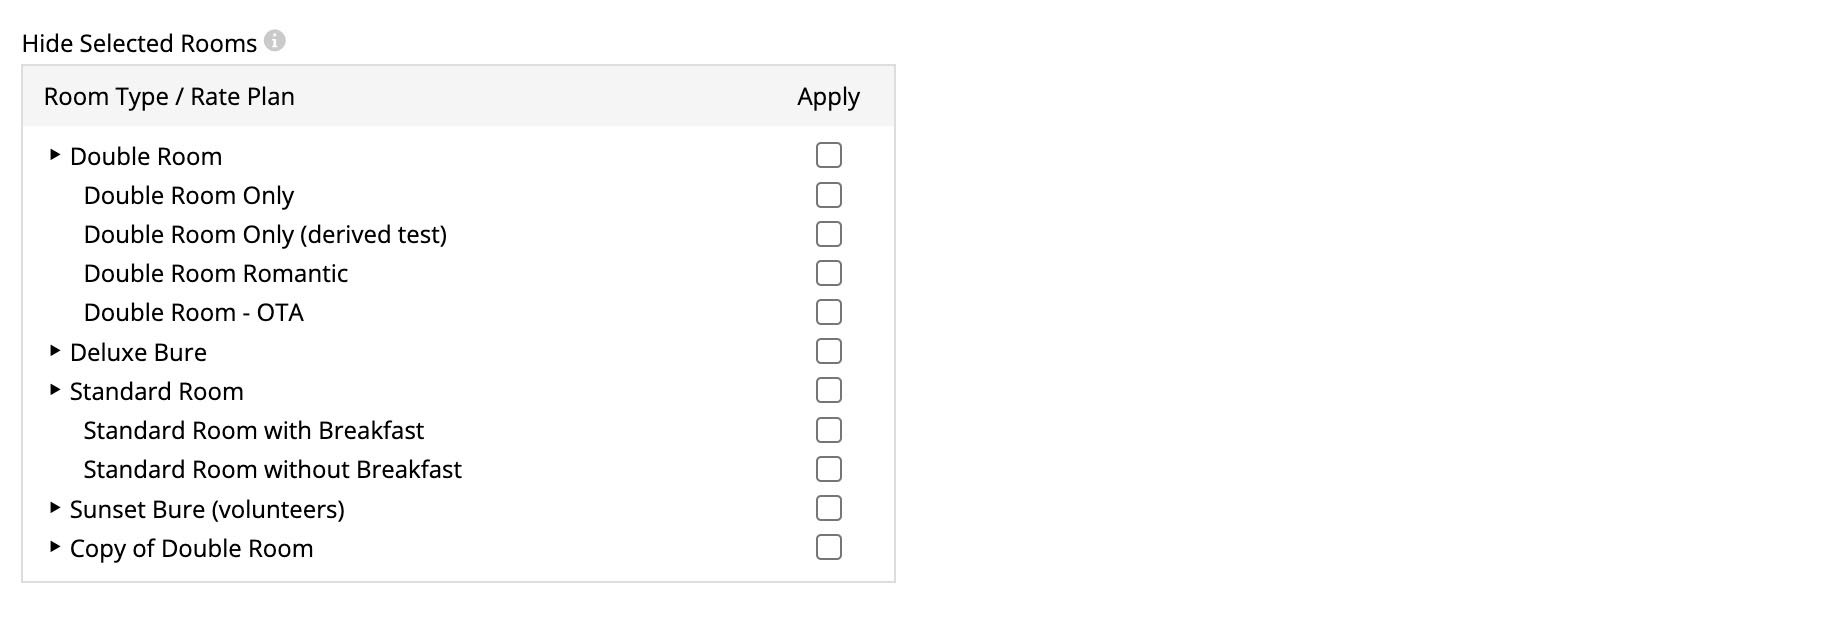The width and height of the screenshot is (1838, 618).
Task: Expand the Double Room rate plans
Action: [x=54, y=155]
